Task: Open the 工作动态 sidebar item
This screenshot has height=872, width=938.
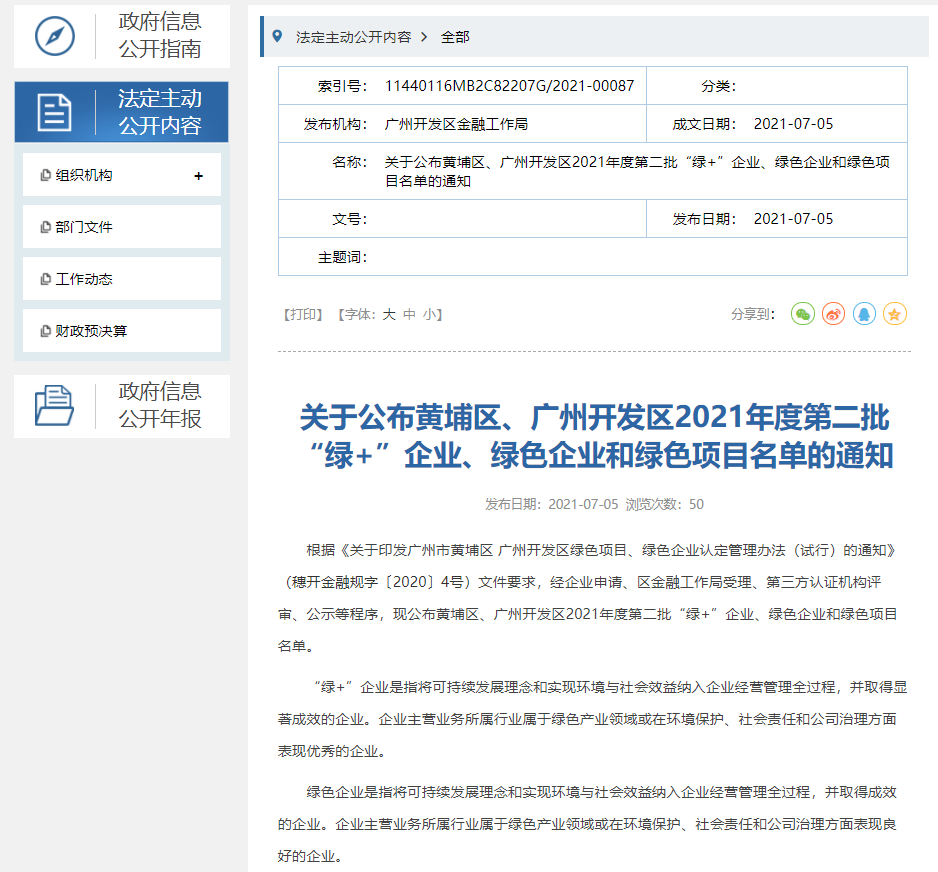Action: click(85, 279)
